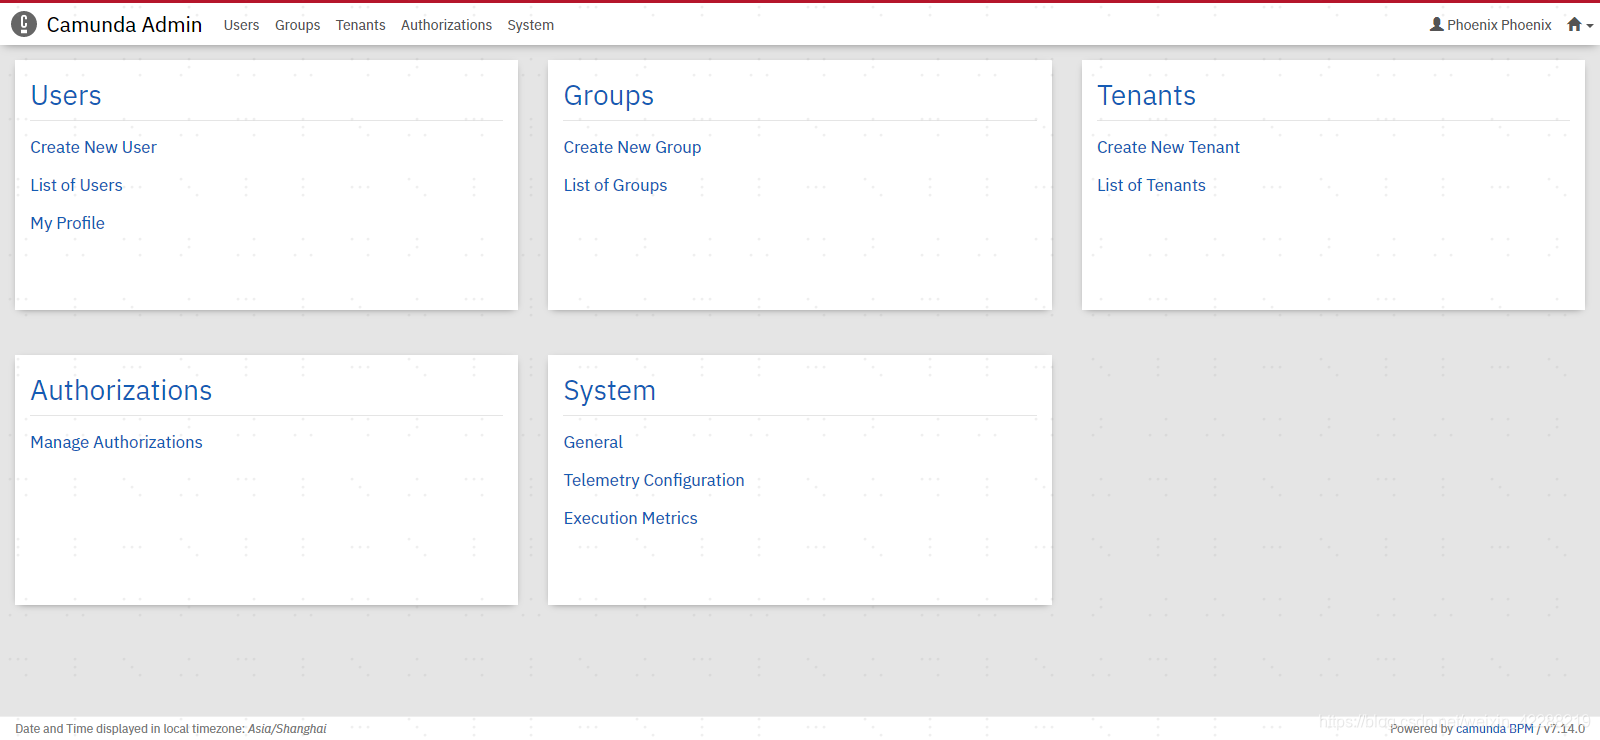Click the Camunda logo icon

(x=24, y=25)
